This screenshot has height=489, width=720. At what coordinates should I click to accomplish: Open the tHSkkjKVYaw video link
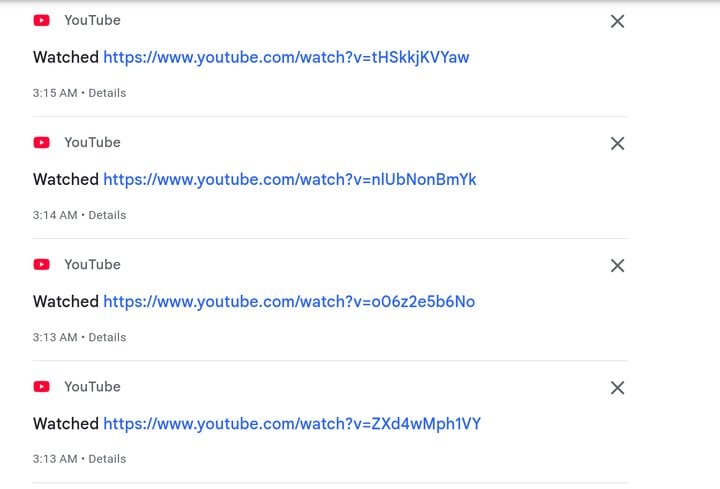286,57
